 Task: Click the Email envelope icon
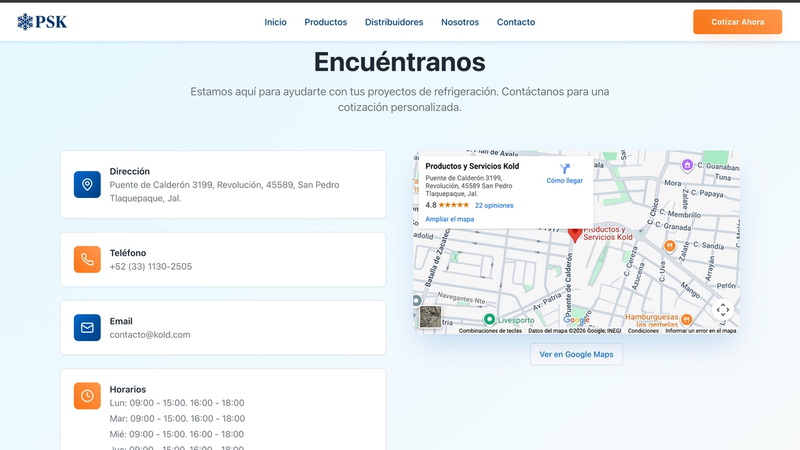point(87,328)
